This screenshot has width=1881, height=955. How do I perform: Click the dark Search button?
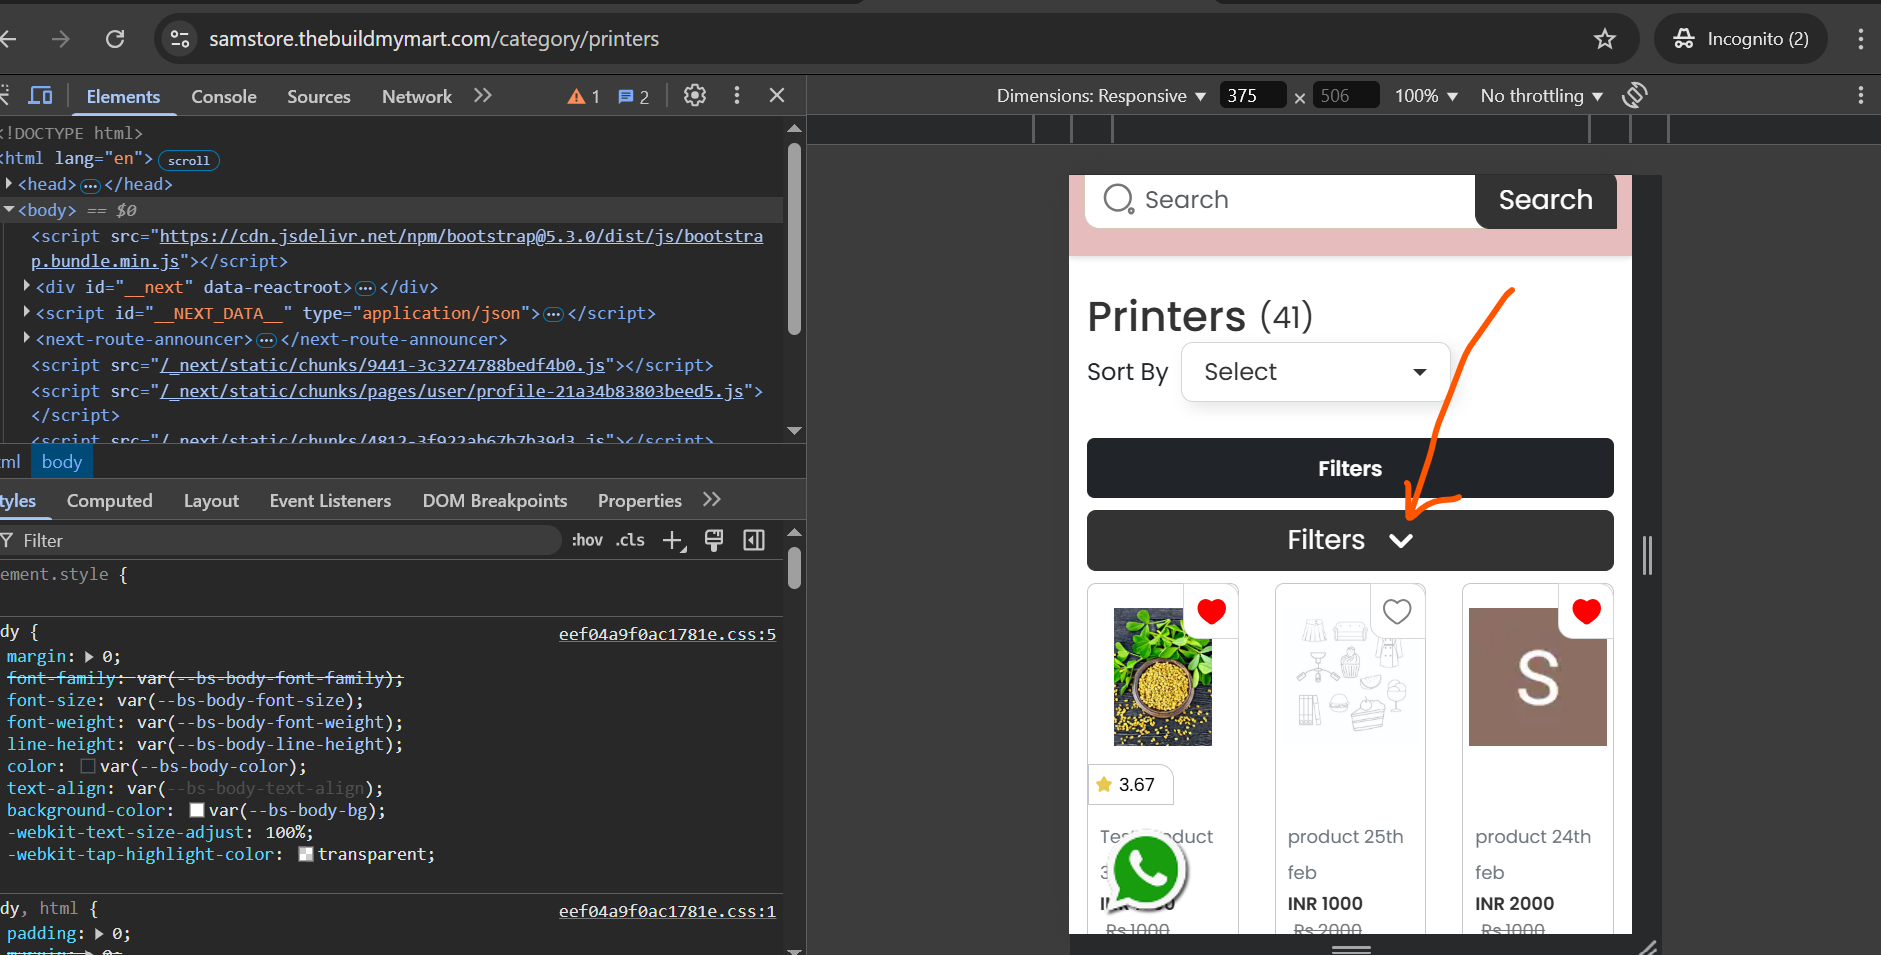[1545, 201]
